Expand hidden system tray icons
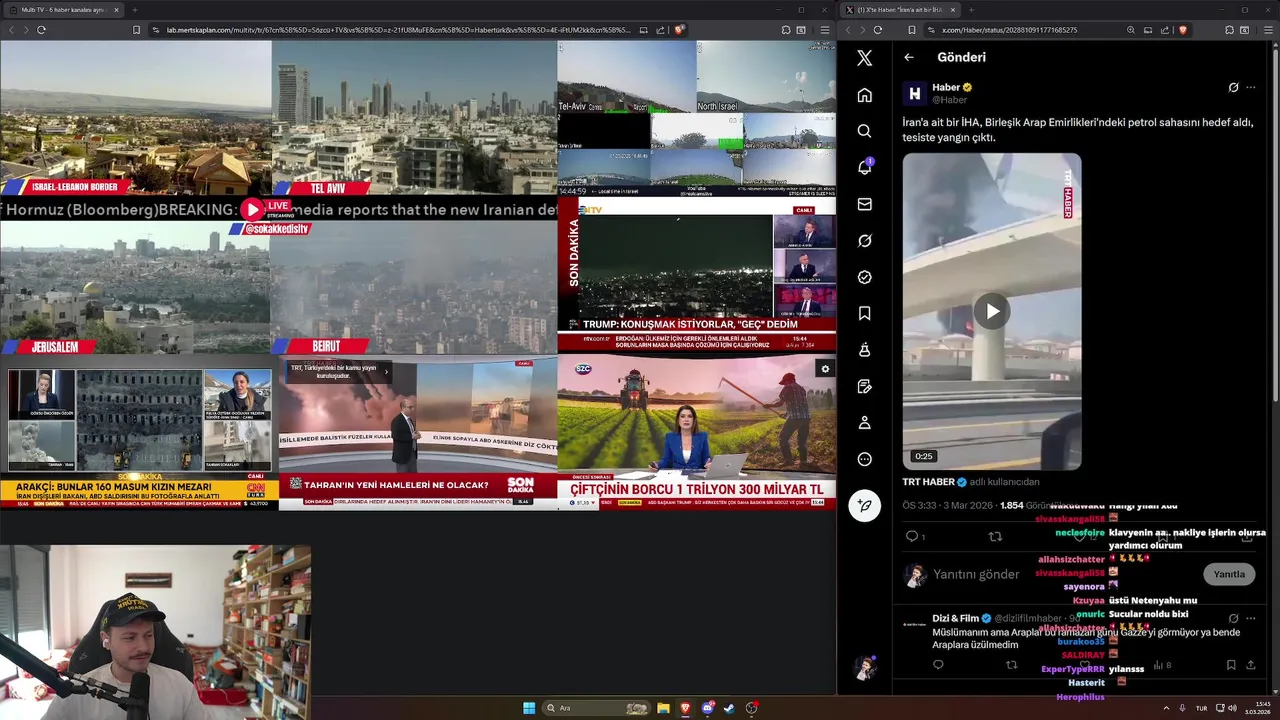 1166,708
